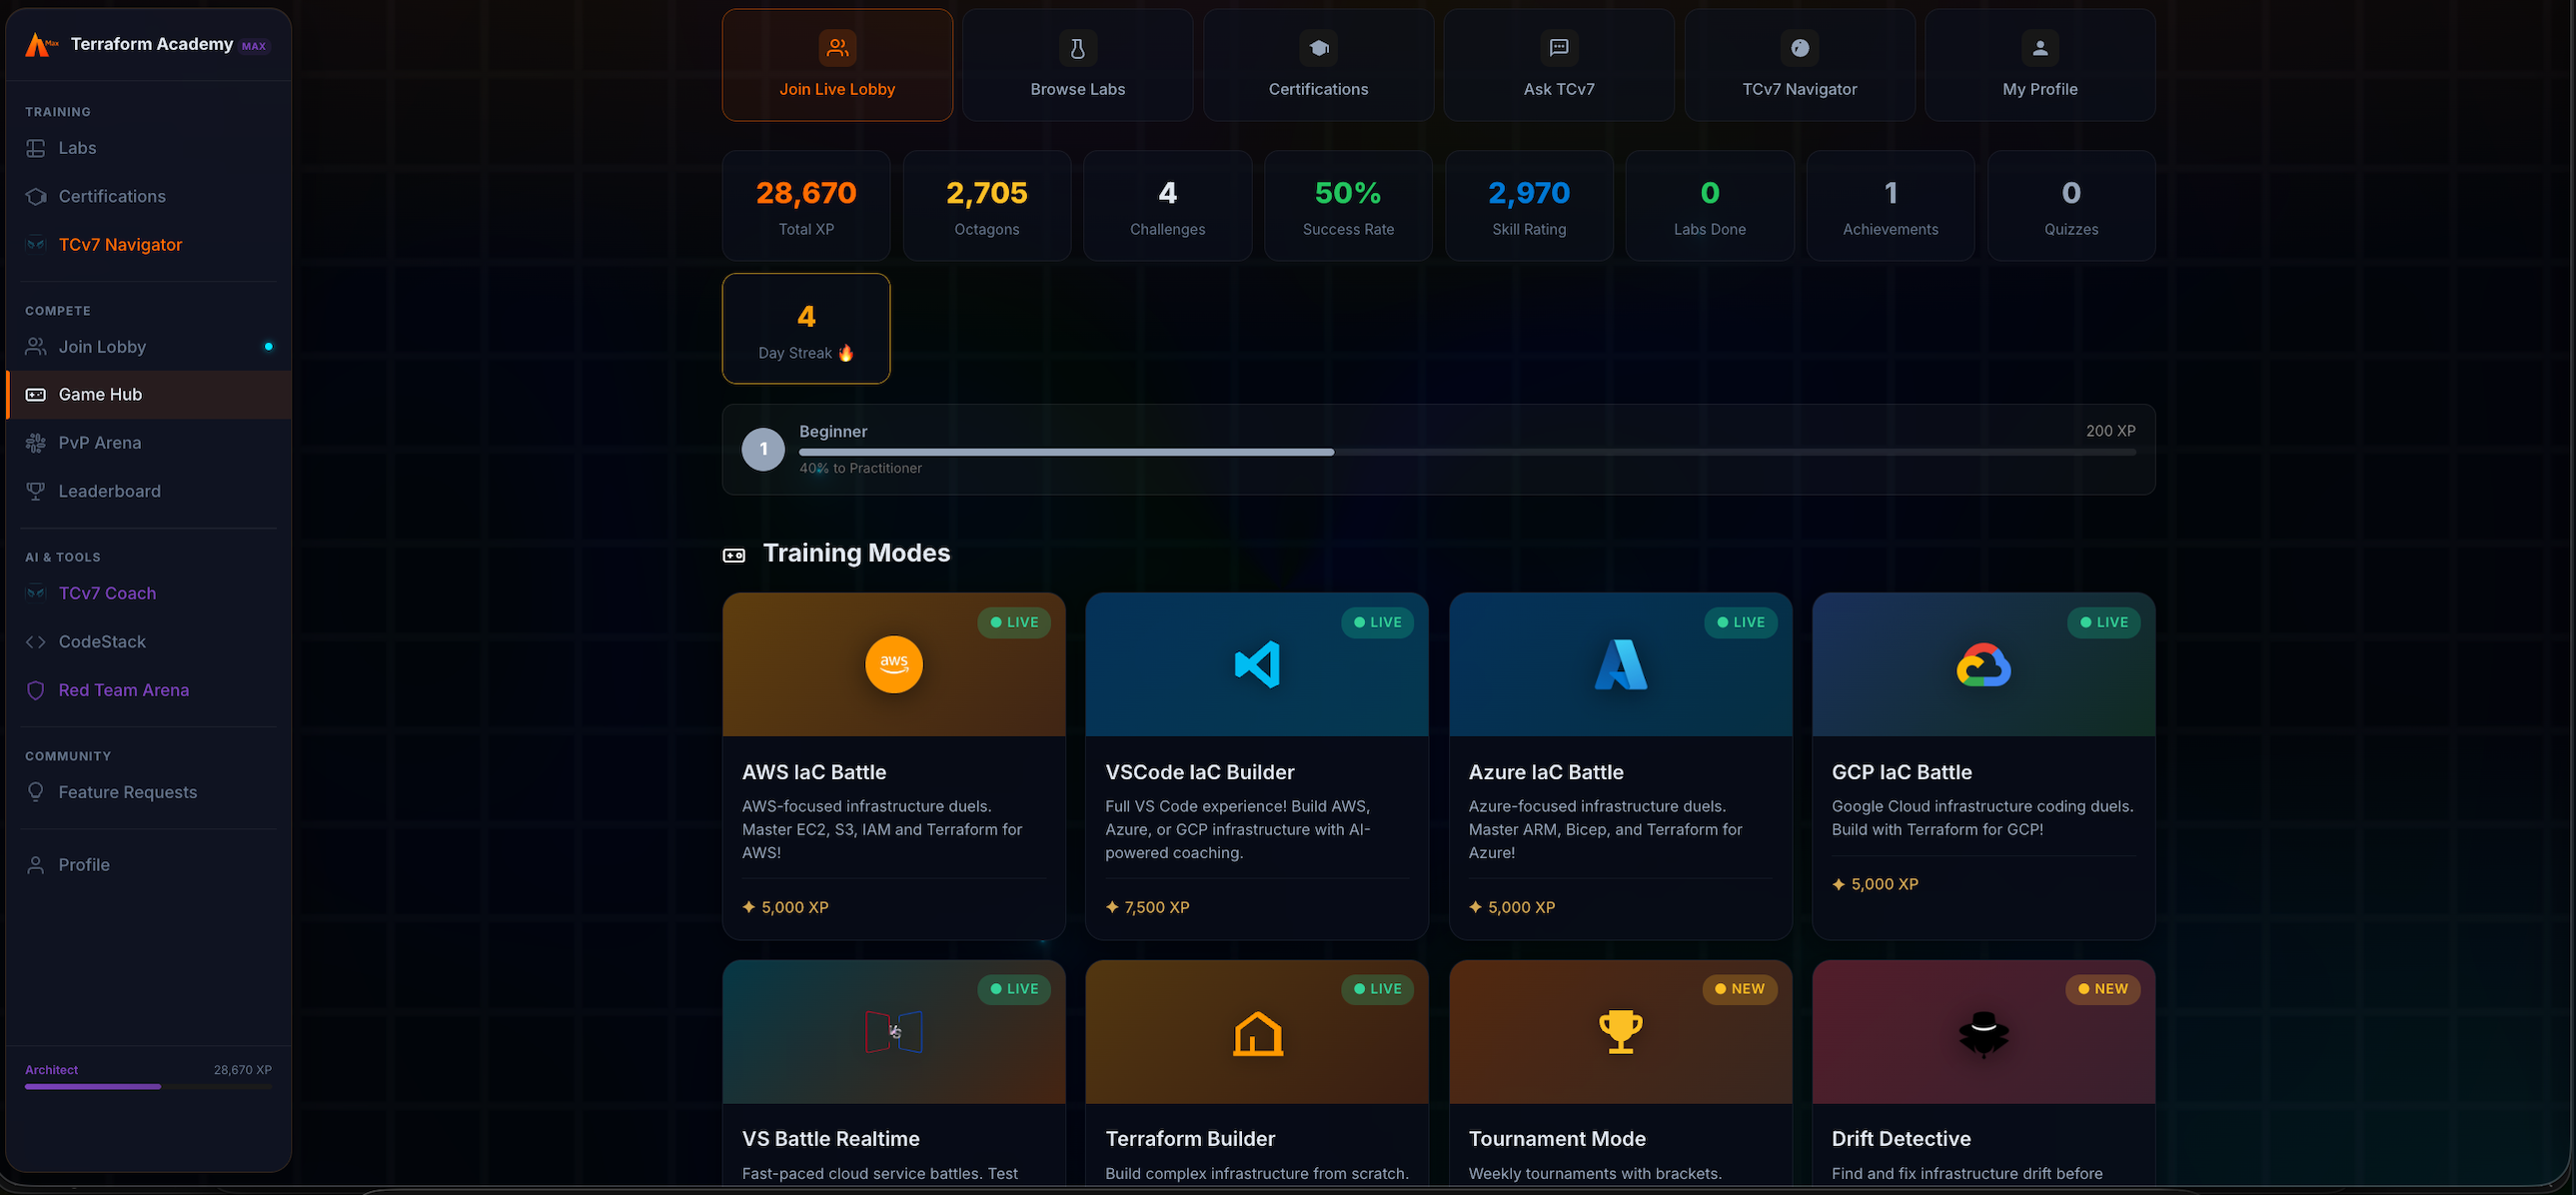Click the Terraform Academy logo icon
This screenshot has width=2576, height=1195.
point(40,45)
